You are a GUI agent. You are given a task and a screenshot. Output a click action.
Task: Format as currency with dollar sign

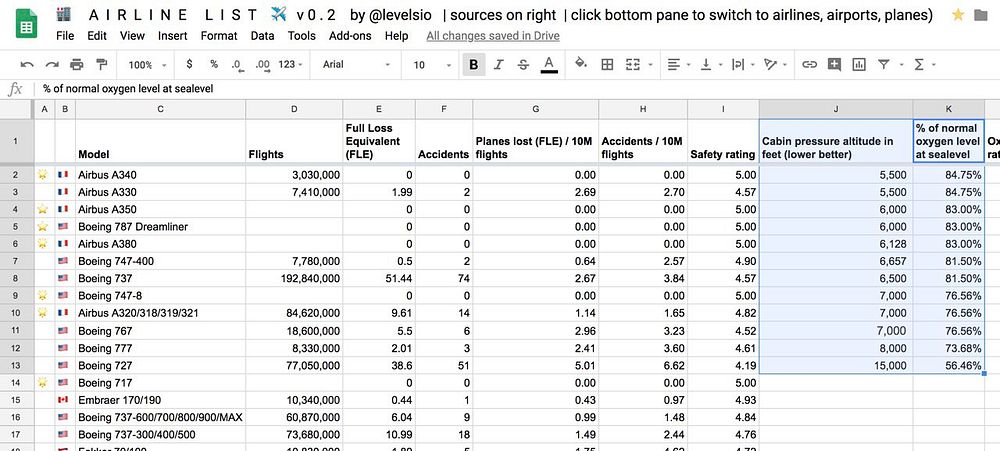pyautogui.click(x=189, y=64)
